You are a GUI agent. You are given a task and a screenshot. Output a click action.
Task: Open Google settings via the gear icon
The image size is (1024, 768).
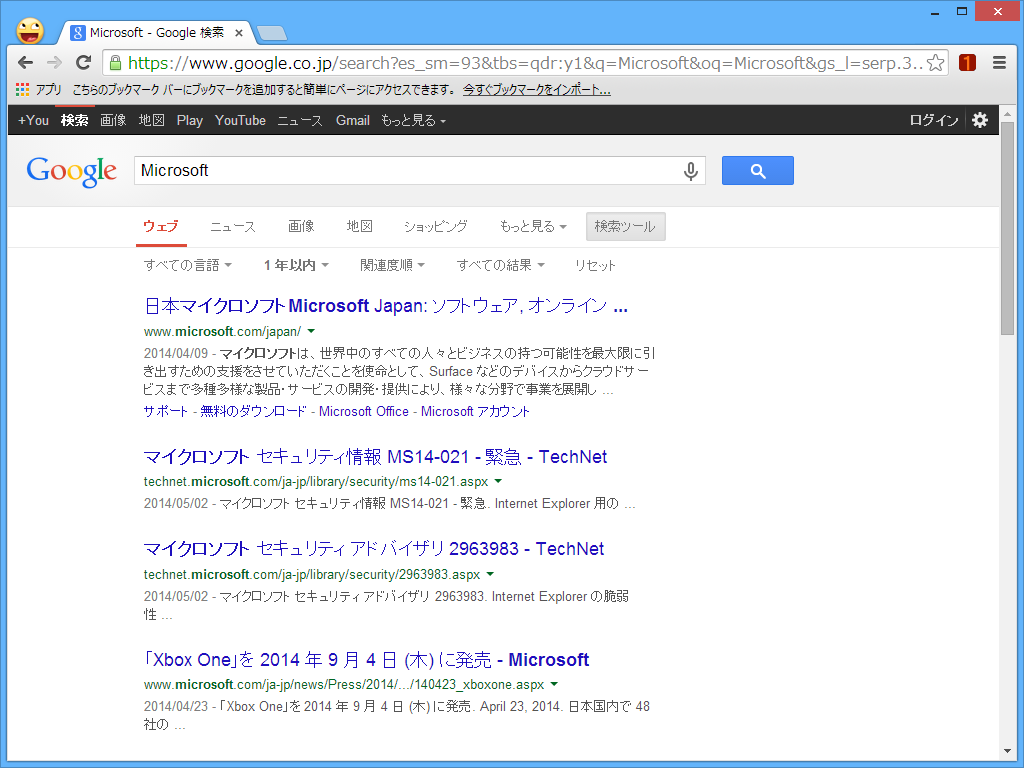979,120
